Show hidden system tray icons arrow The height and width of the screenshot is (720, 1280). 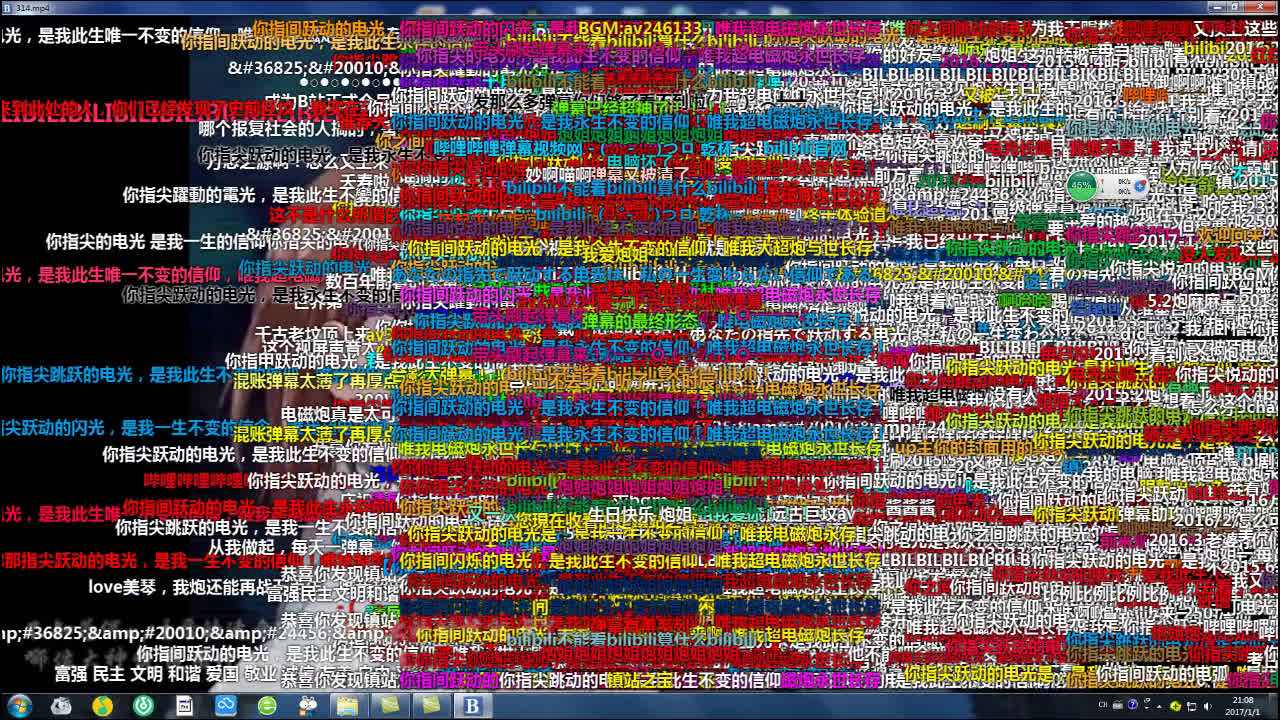click(1159, 707)
